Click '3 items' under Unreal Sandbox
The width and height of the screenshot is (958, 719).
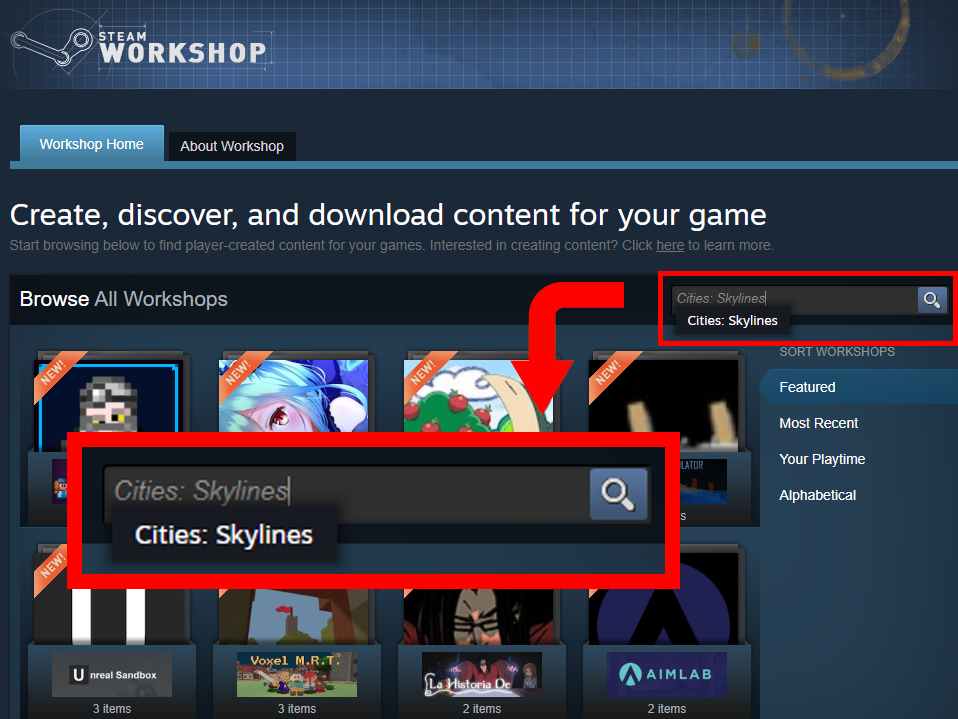click(x=112, y=709)
